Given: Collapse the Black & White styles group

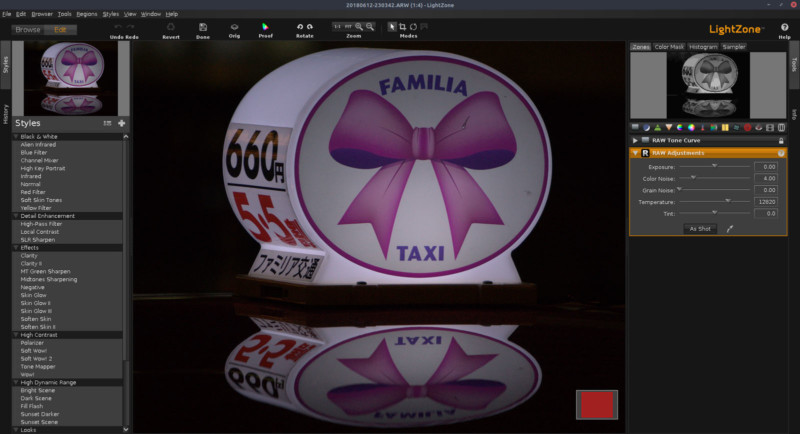Looking at the screenshot, I should (x=16, y=137).
